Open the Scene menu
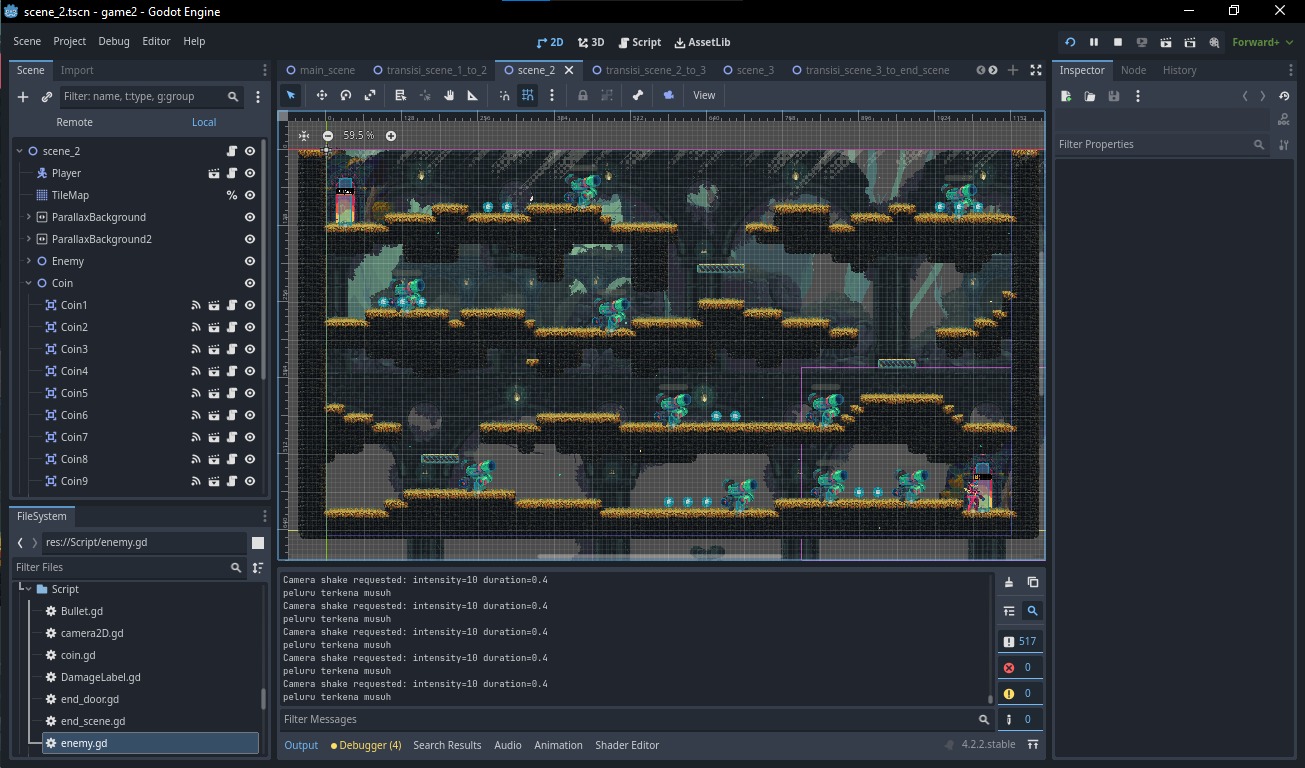 point(27,41)
